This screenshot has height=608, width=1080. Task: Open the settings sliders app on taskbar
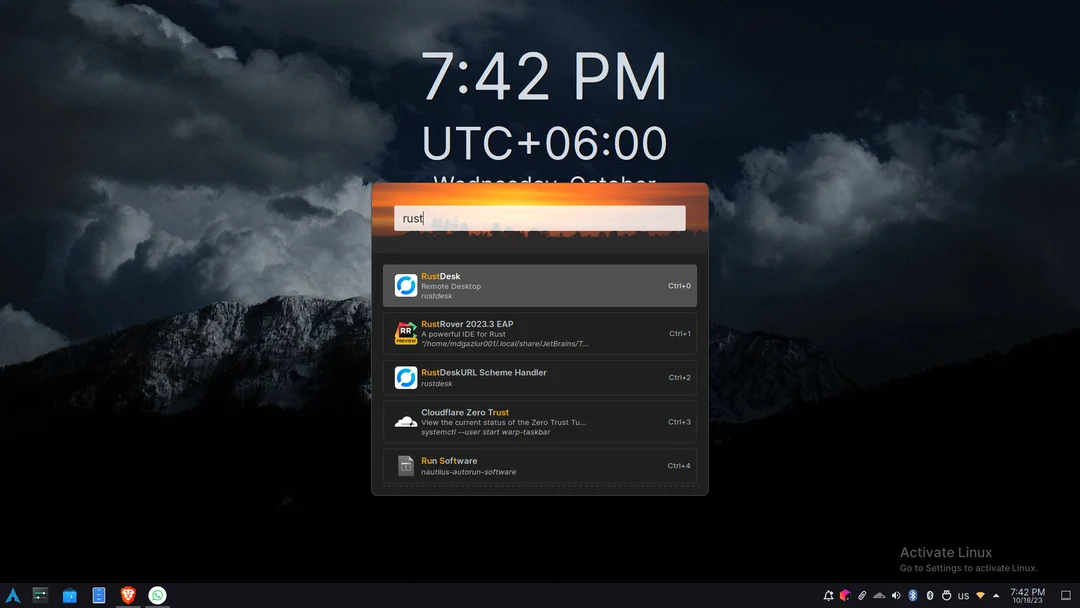(x=40, y=595)
